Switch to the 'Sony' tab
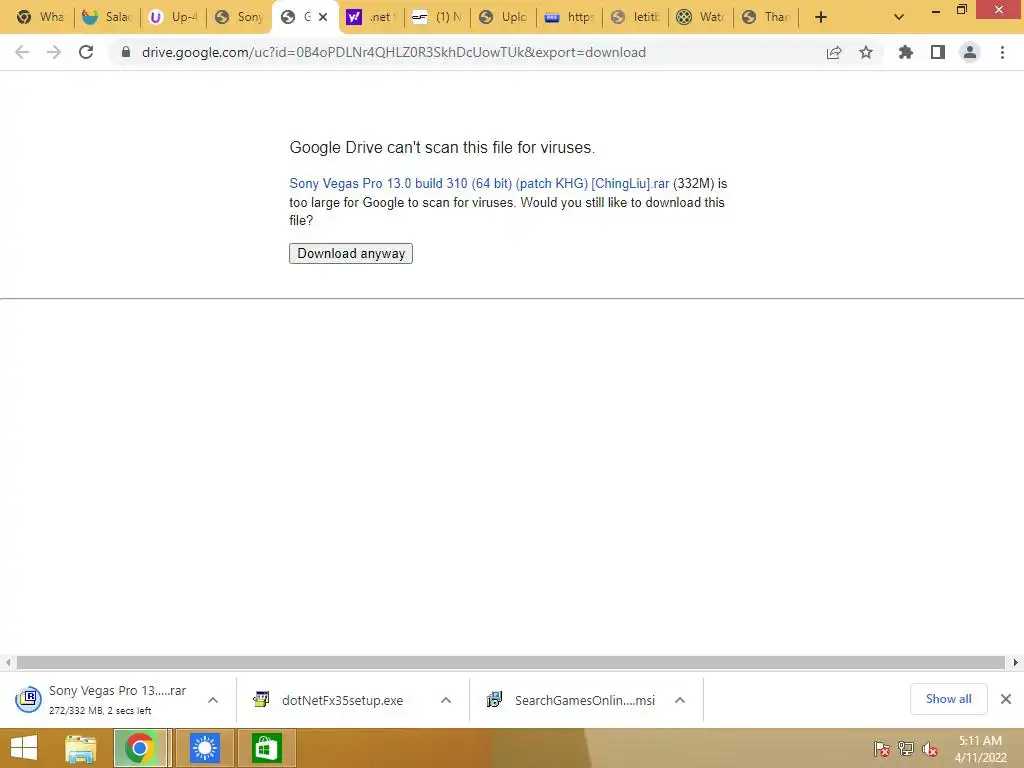Screen dimensions: 1024x768 [240, 17]
